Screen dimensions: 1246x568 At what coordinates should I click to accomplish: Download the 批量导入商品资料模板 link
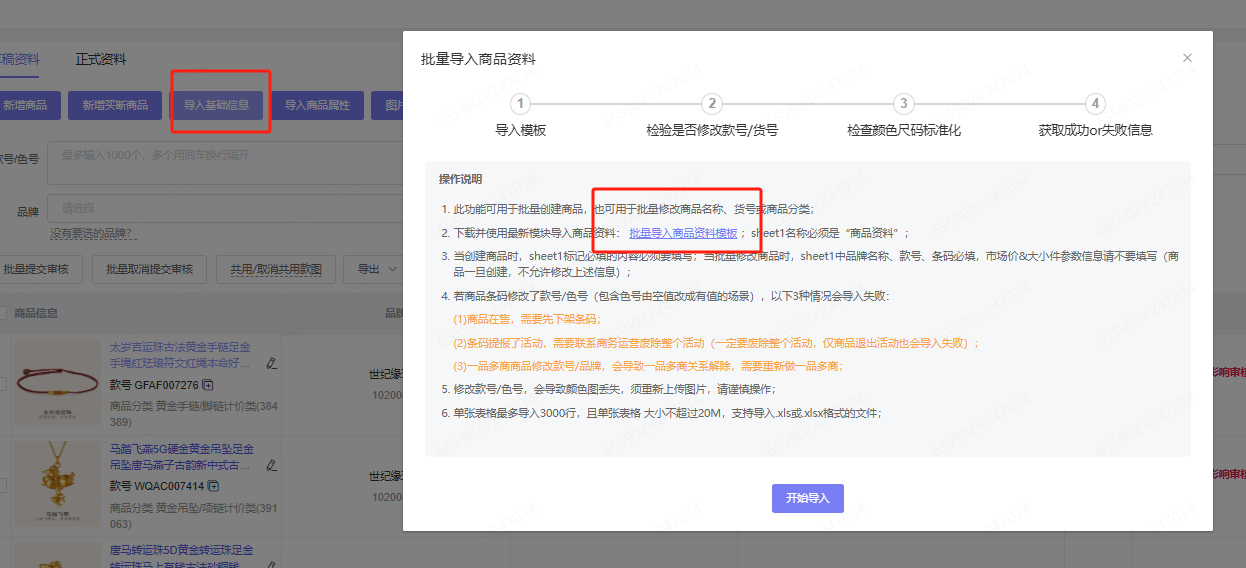683,233
